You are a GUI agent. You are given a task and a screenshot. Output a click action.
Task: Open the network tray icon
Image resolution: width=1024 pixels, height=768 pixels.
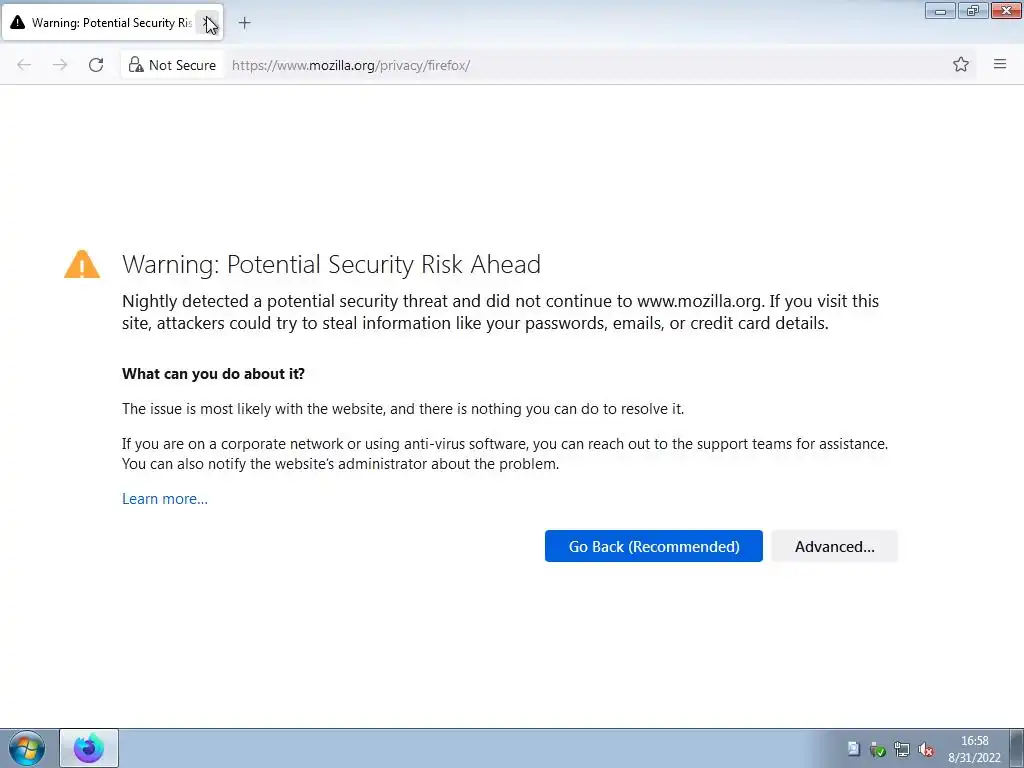902,750
